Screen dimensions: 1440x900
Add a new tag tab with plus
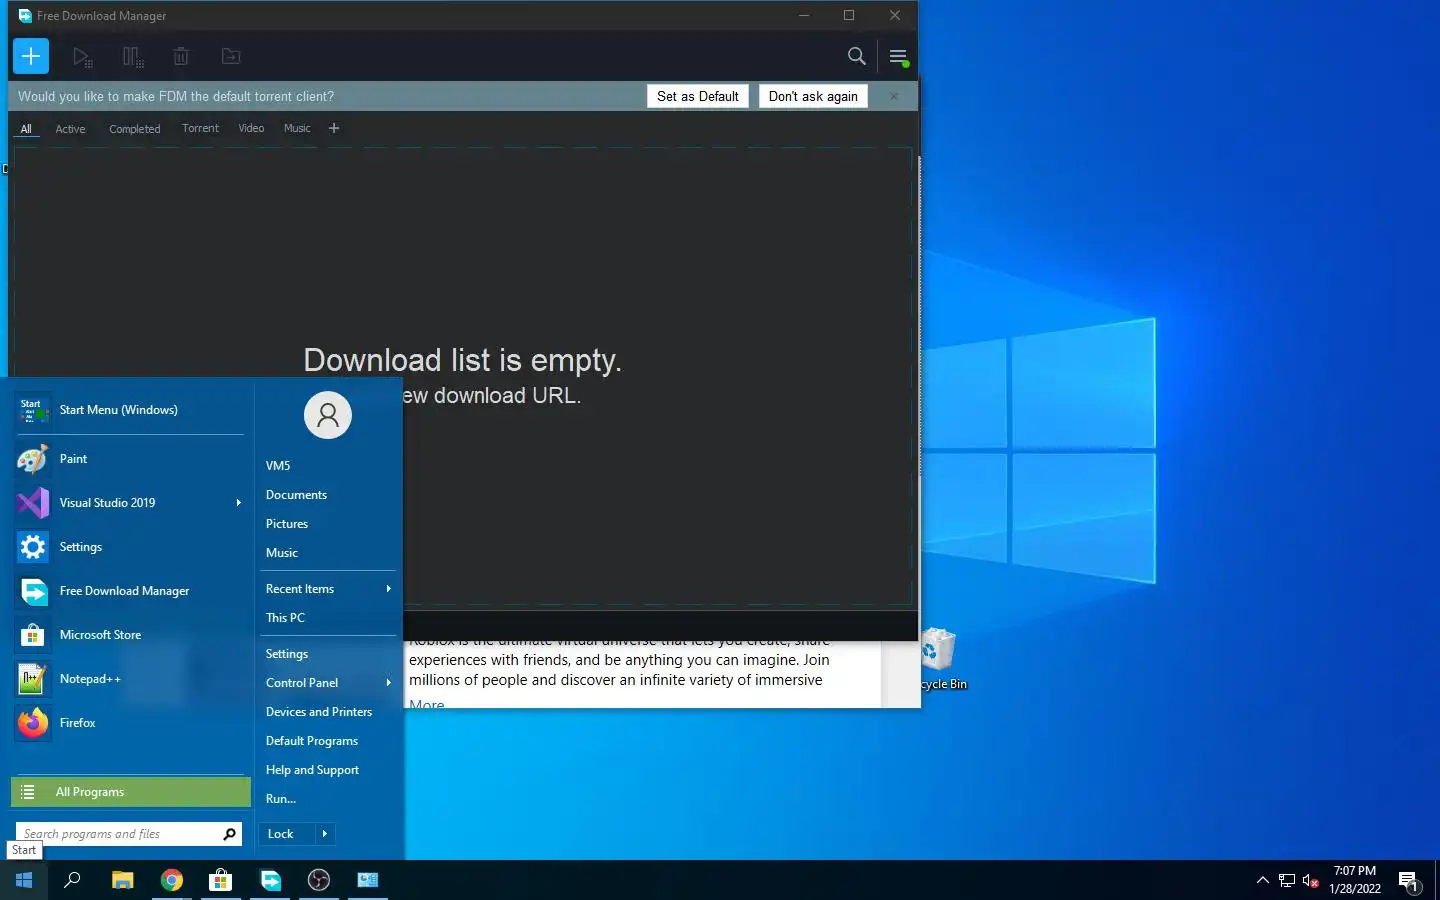[x=334, y=128]
